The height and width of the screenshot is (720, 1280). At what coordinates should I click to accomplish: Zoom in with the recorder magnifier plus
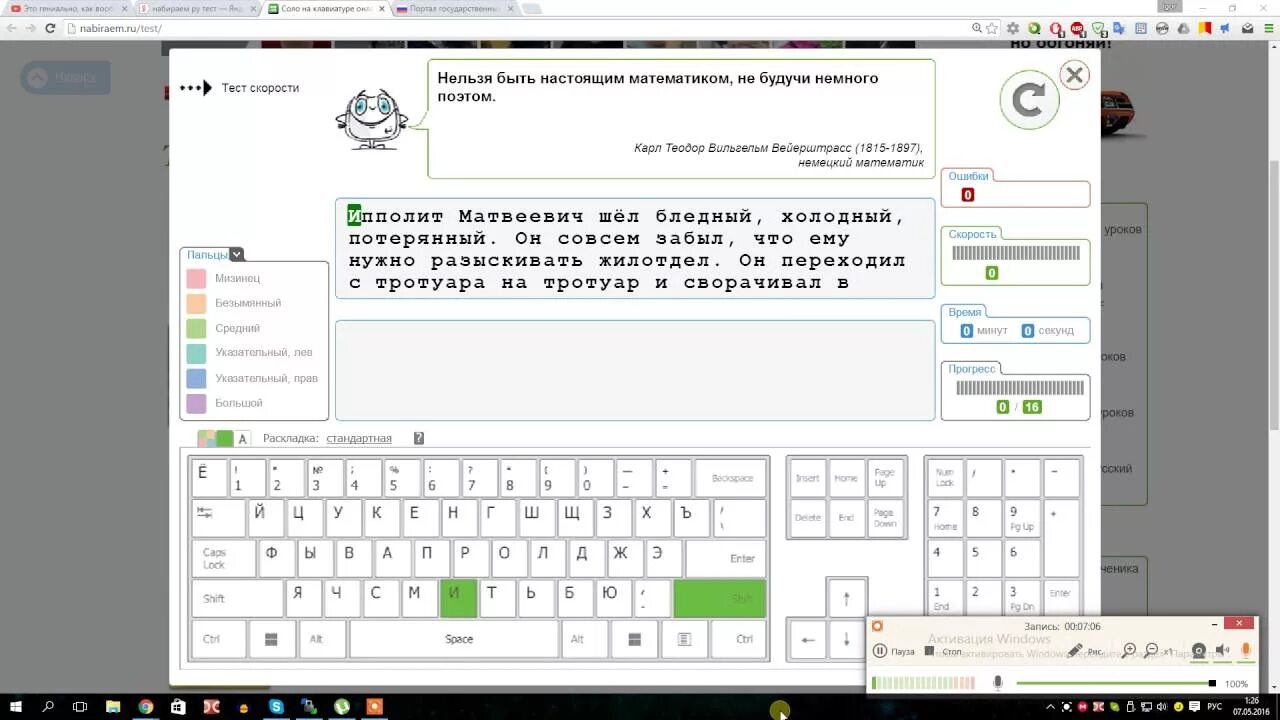(x=1129, y=651)
